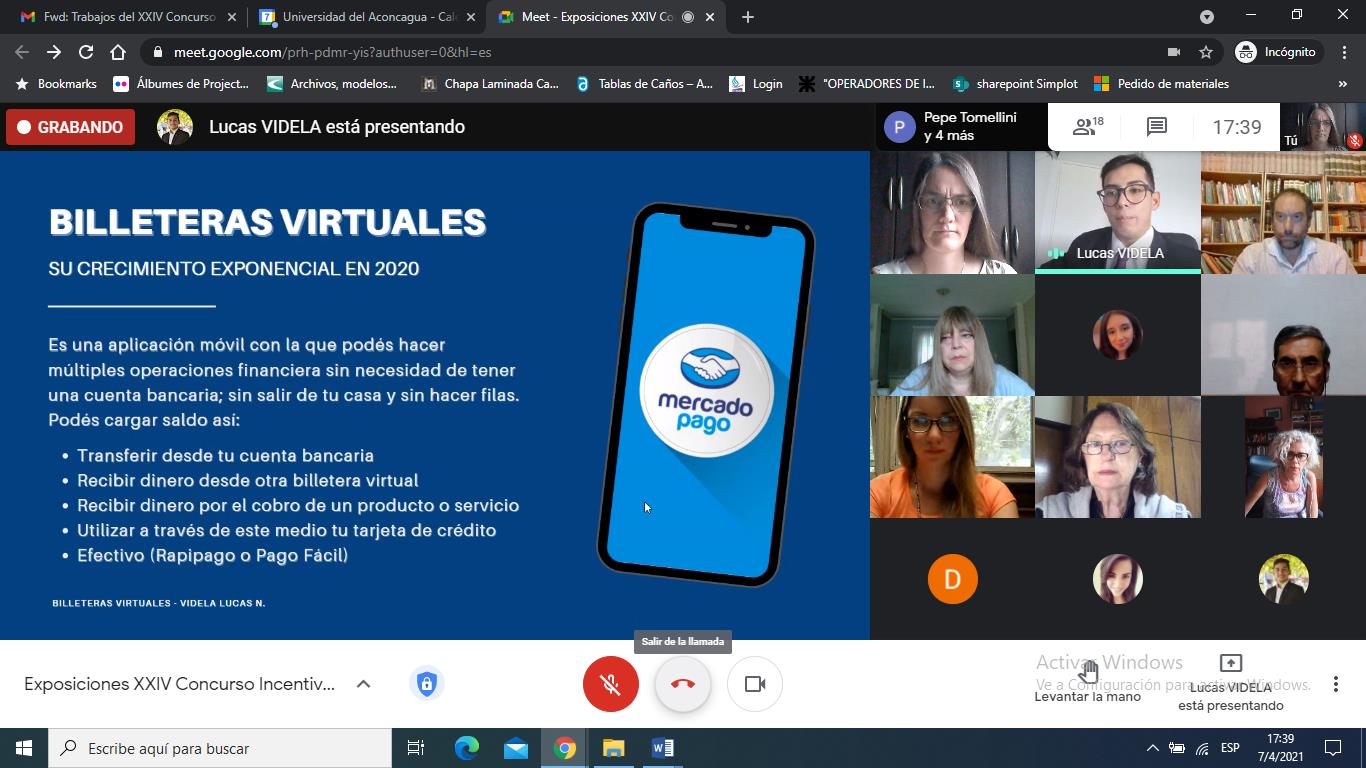Open a new browser tab
Image resolution: width=1366 pixels, height=768 pixels.
[x=748, y=17]
